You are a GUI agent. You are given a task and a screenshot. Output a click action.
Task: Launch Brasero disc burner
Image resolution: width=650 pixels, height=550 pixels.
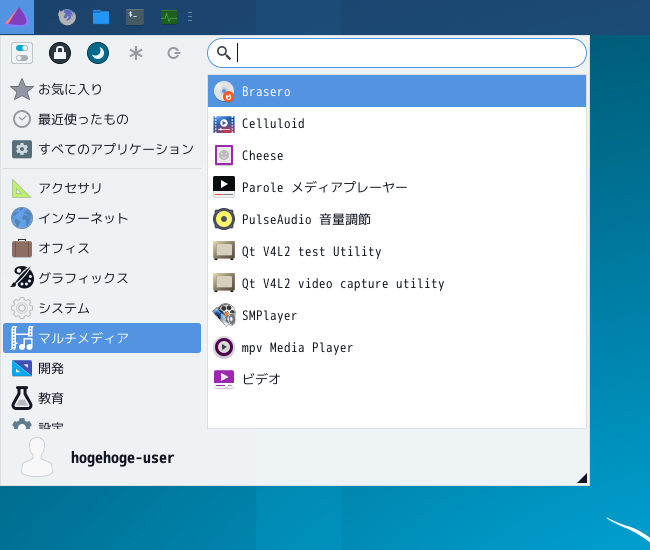click(x=397, y=91)
